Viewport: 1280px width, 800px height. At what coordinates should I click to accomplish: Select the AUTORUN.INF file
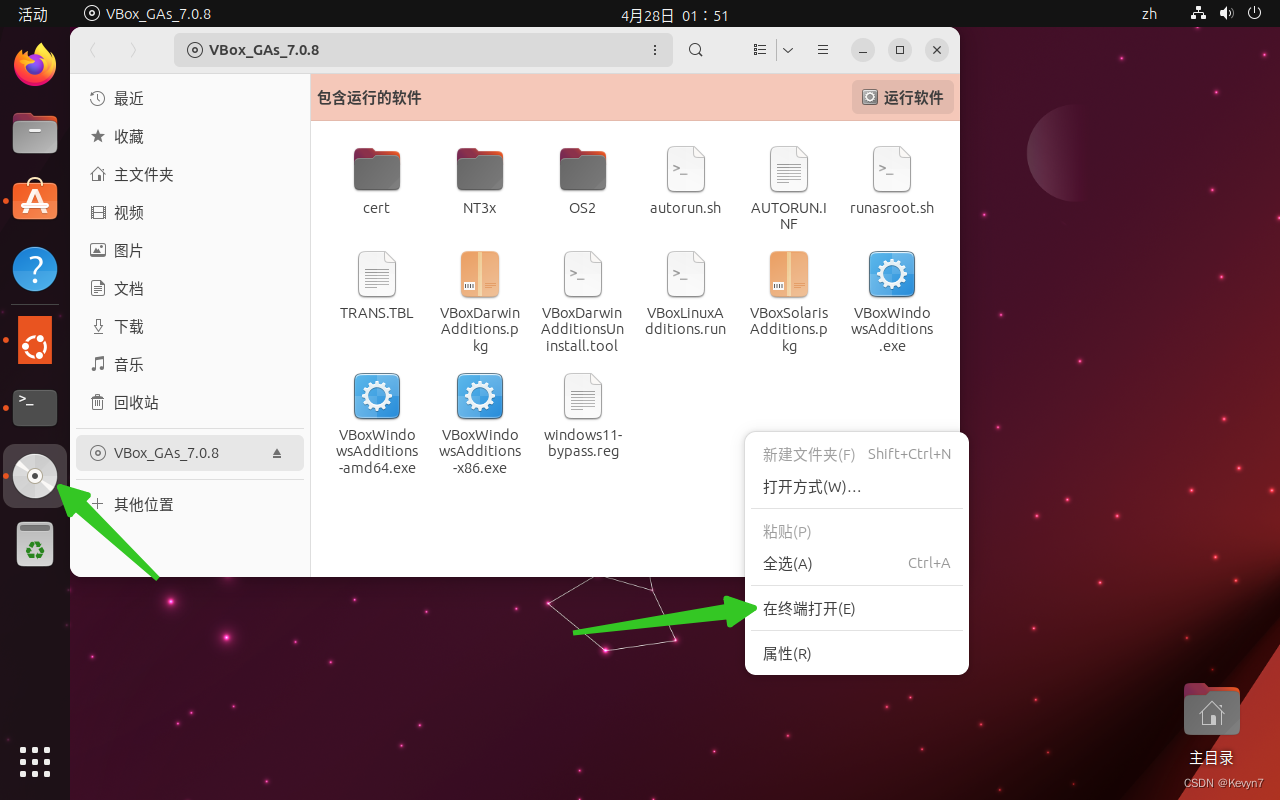coord(789,189)
